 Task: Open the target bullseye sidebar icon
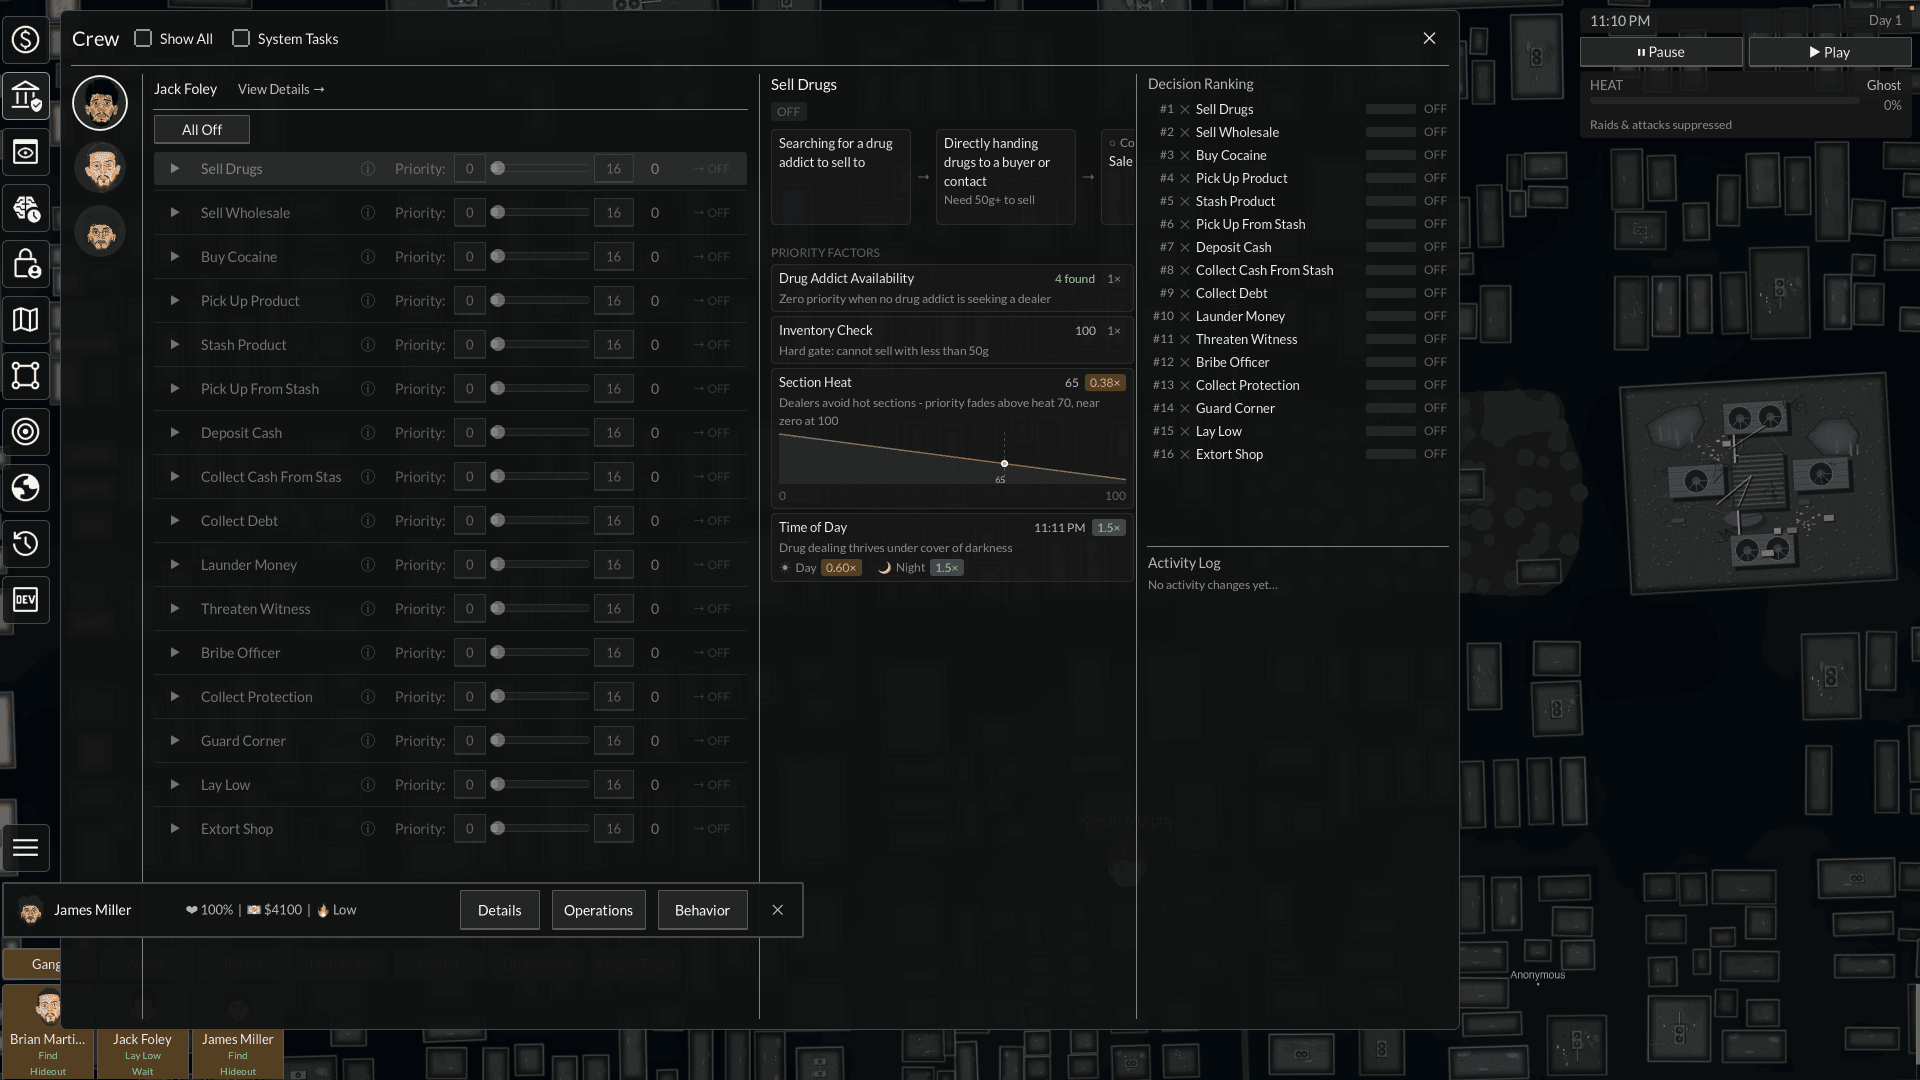pyautogui.click(x=25, y=432)
